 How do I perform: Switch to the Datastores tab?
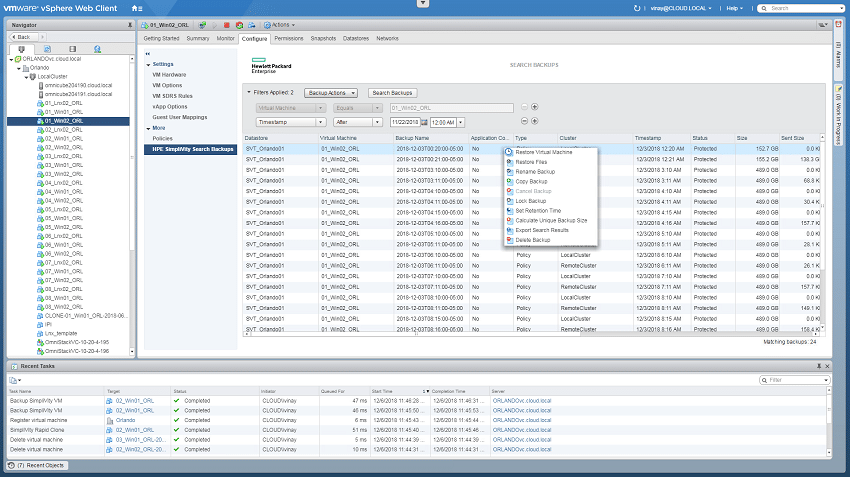[356, 38]
